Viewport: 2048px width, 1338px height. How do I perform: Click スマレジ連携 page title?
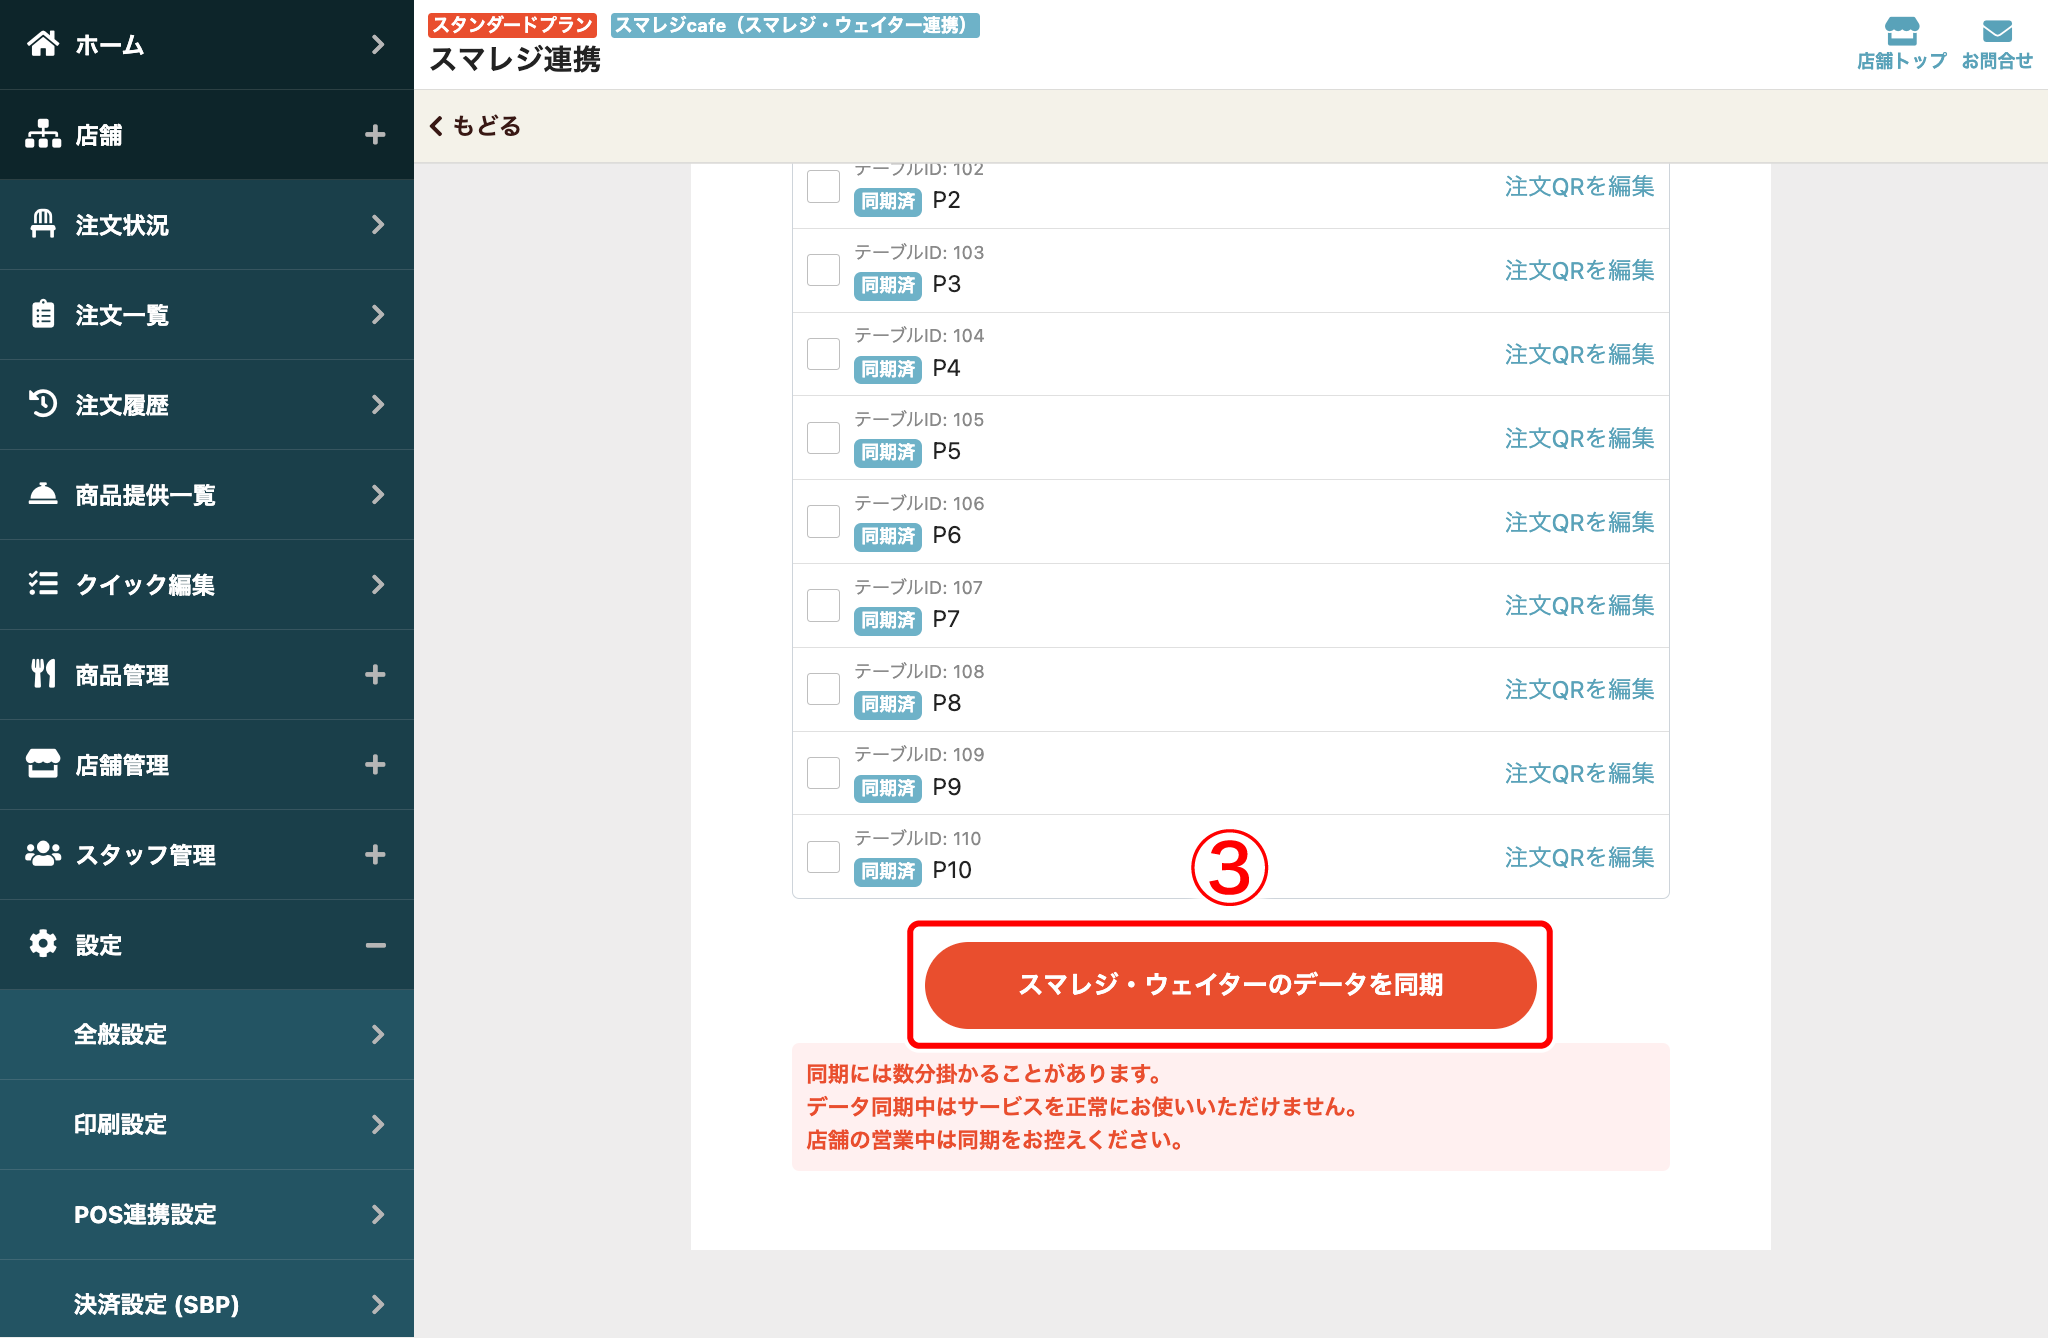pos(515,60)
